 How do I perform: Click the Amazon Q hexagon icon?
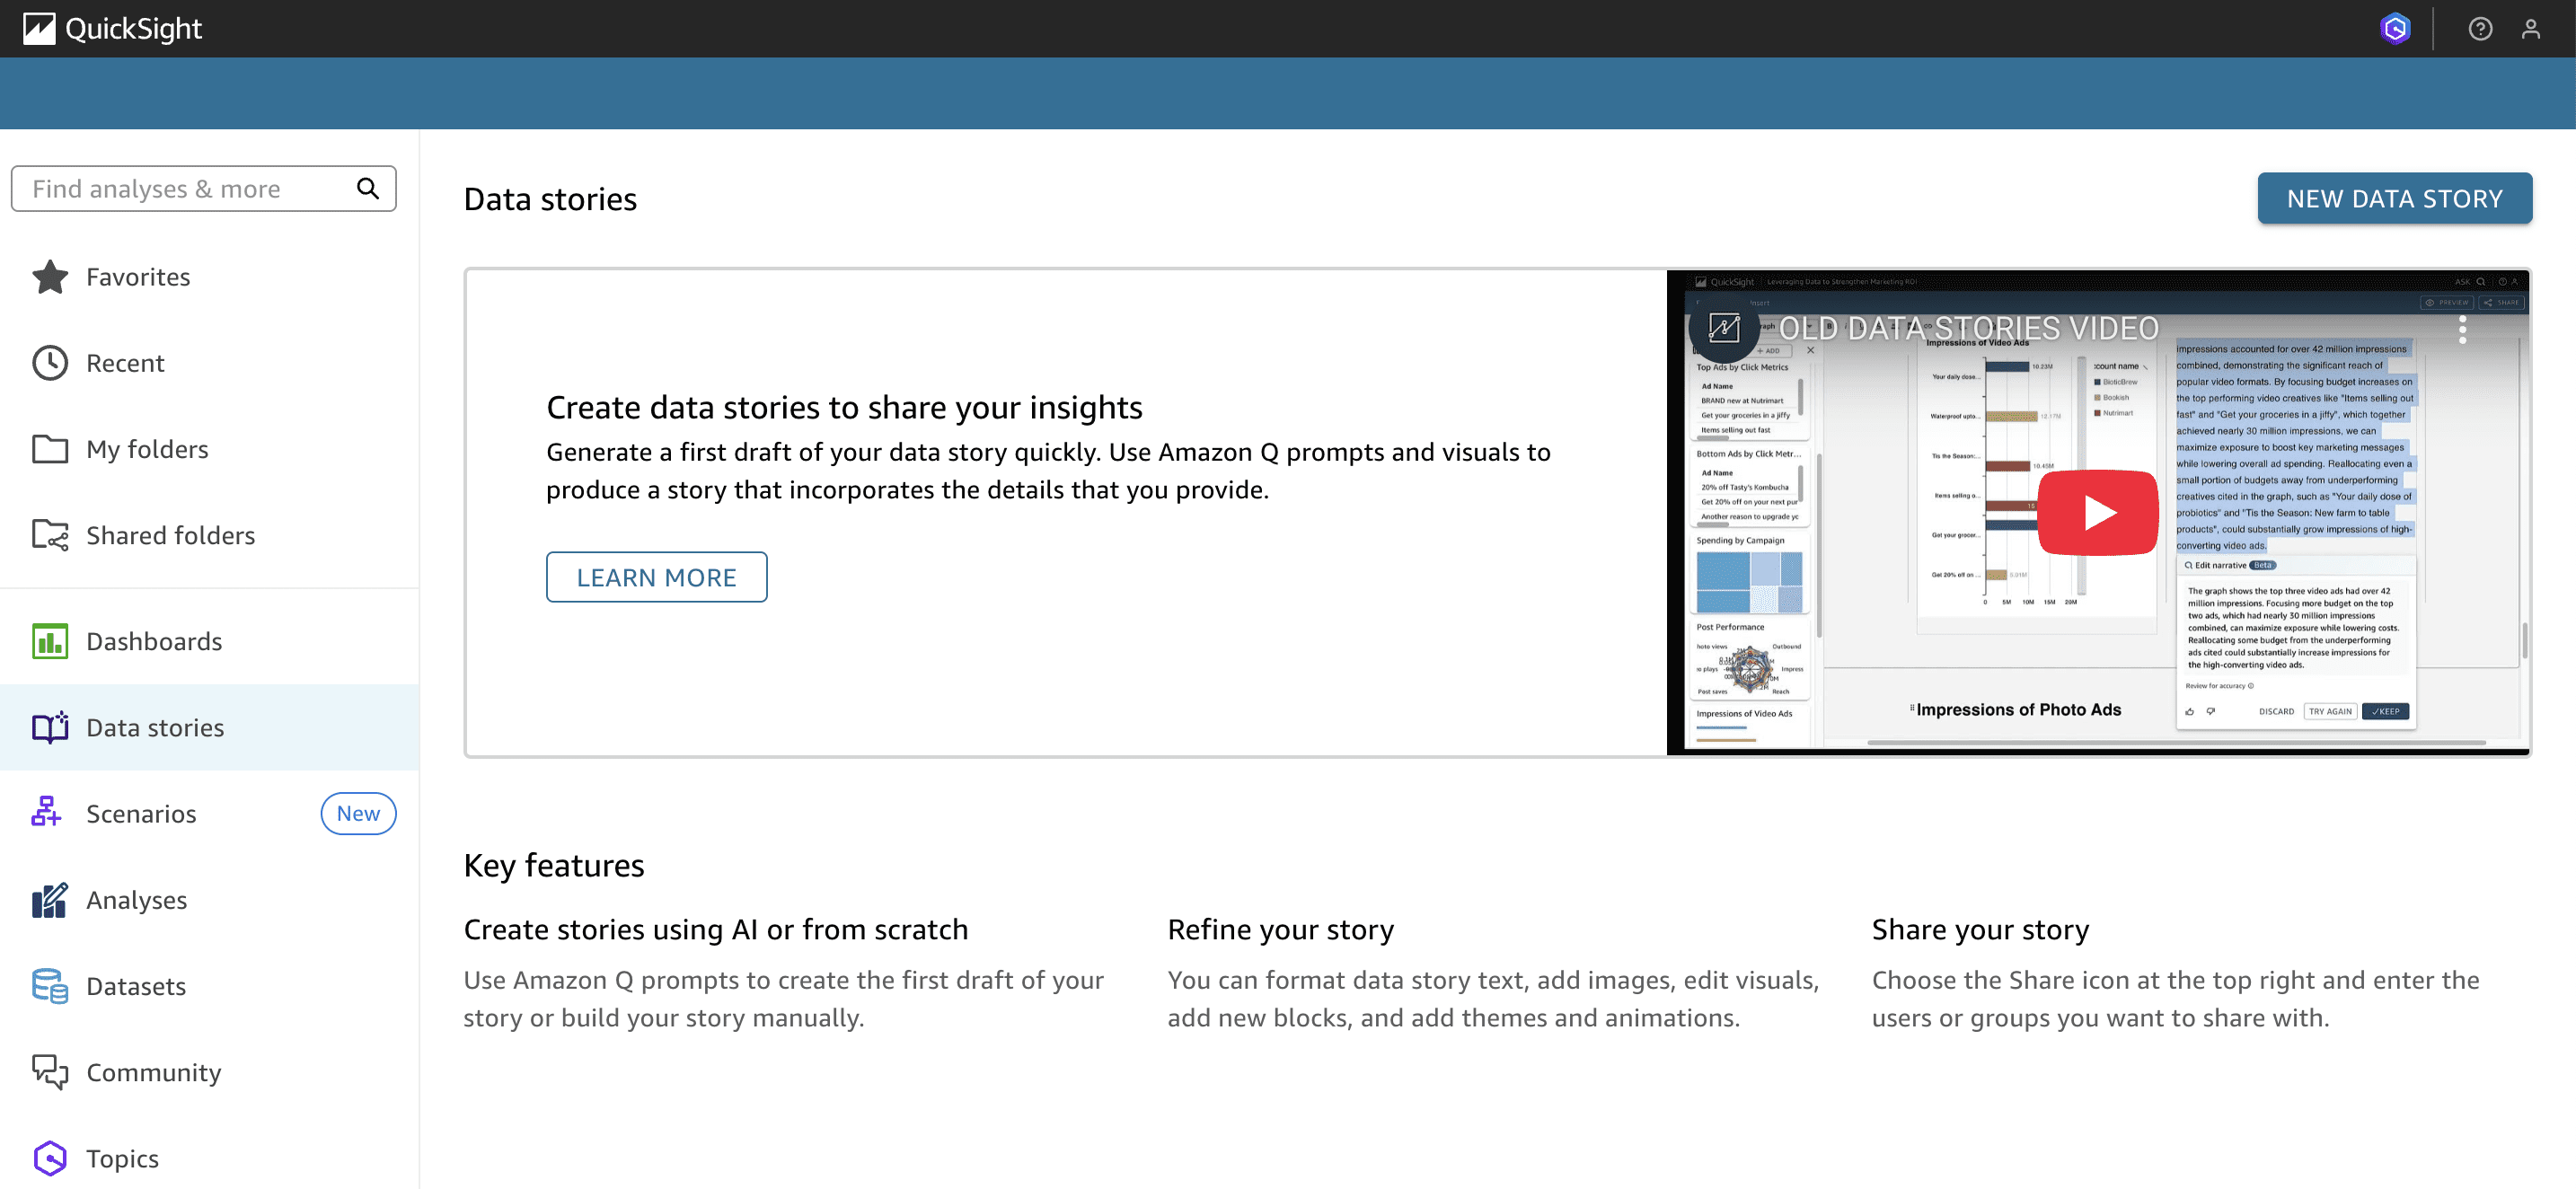2395,29
